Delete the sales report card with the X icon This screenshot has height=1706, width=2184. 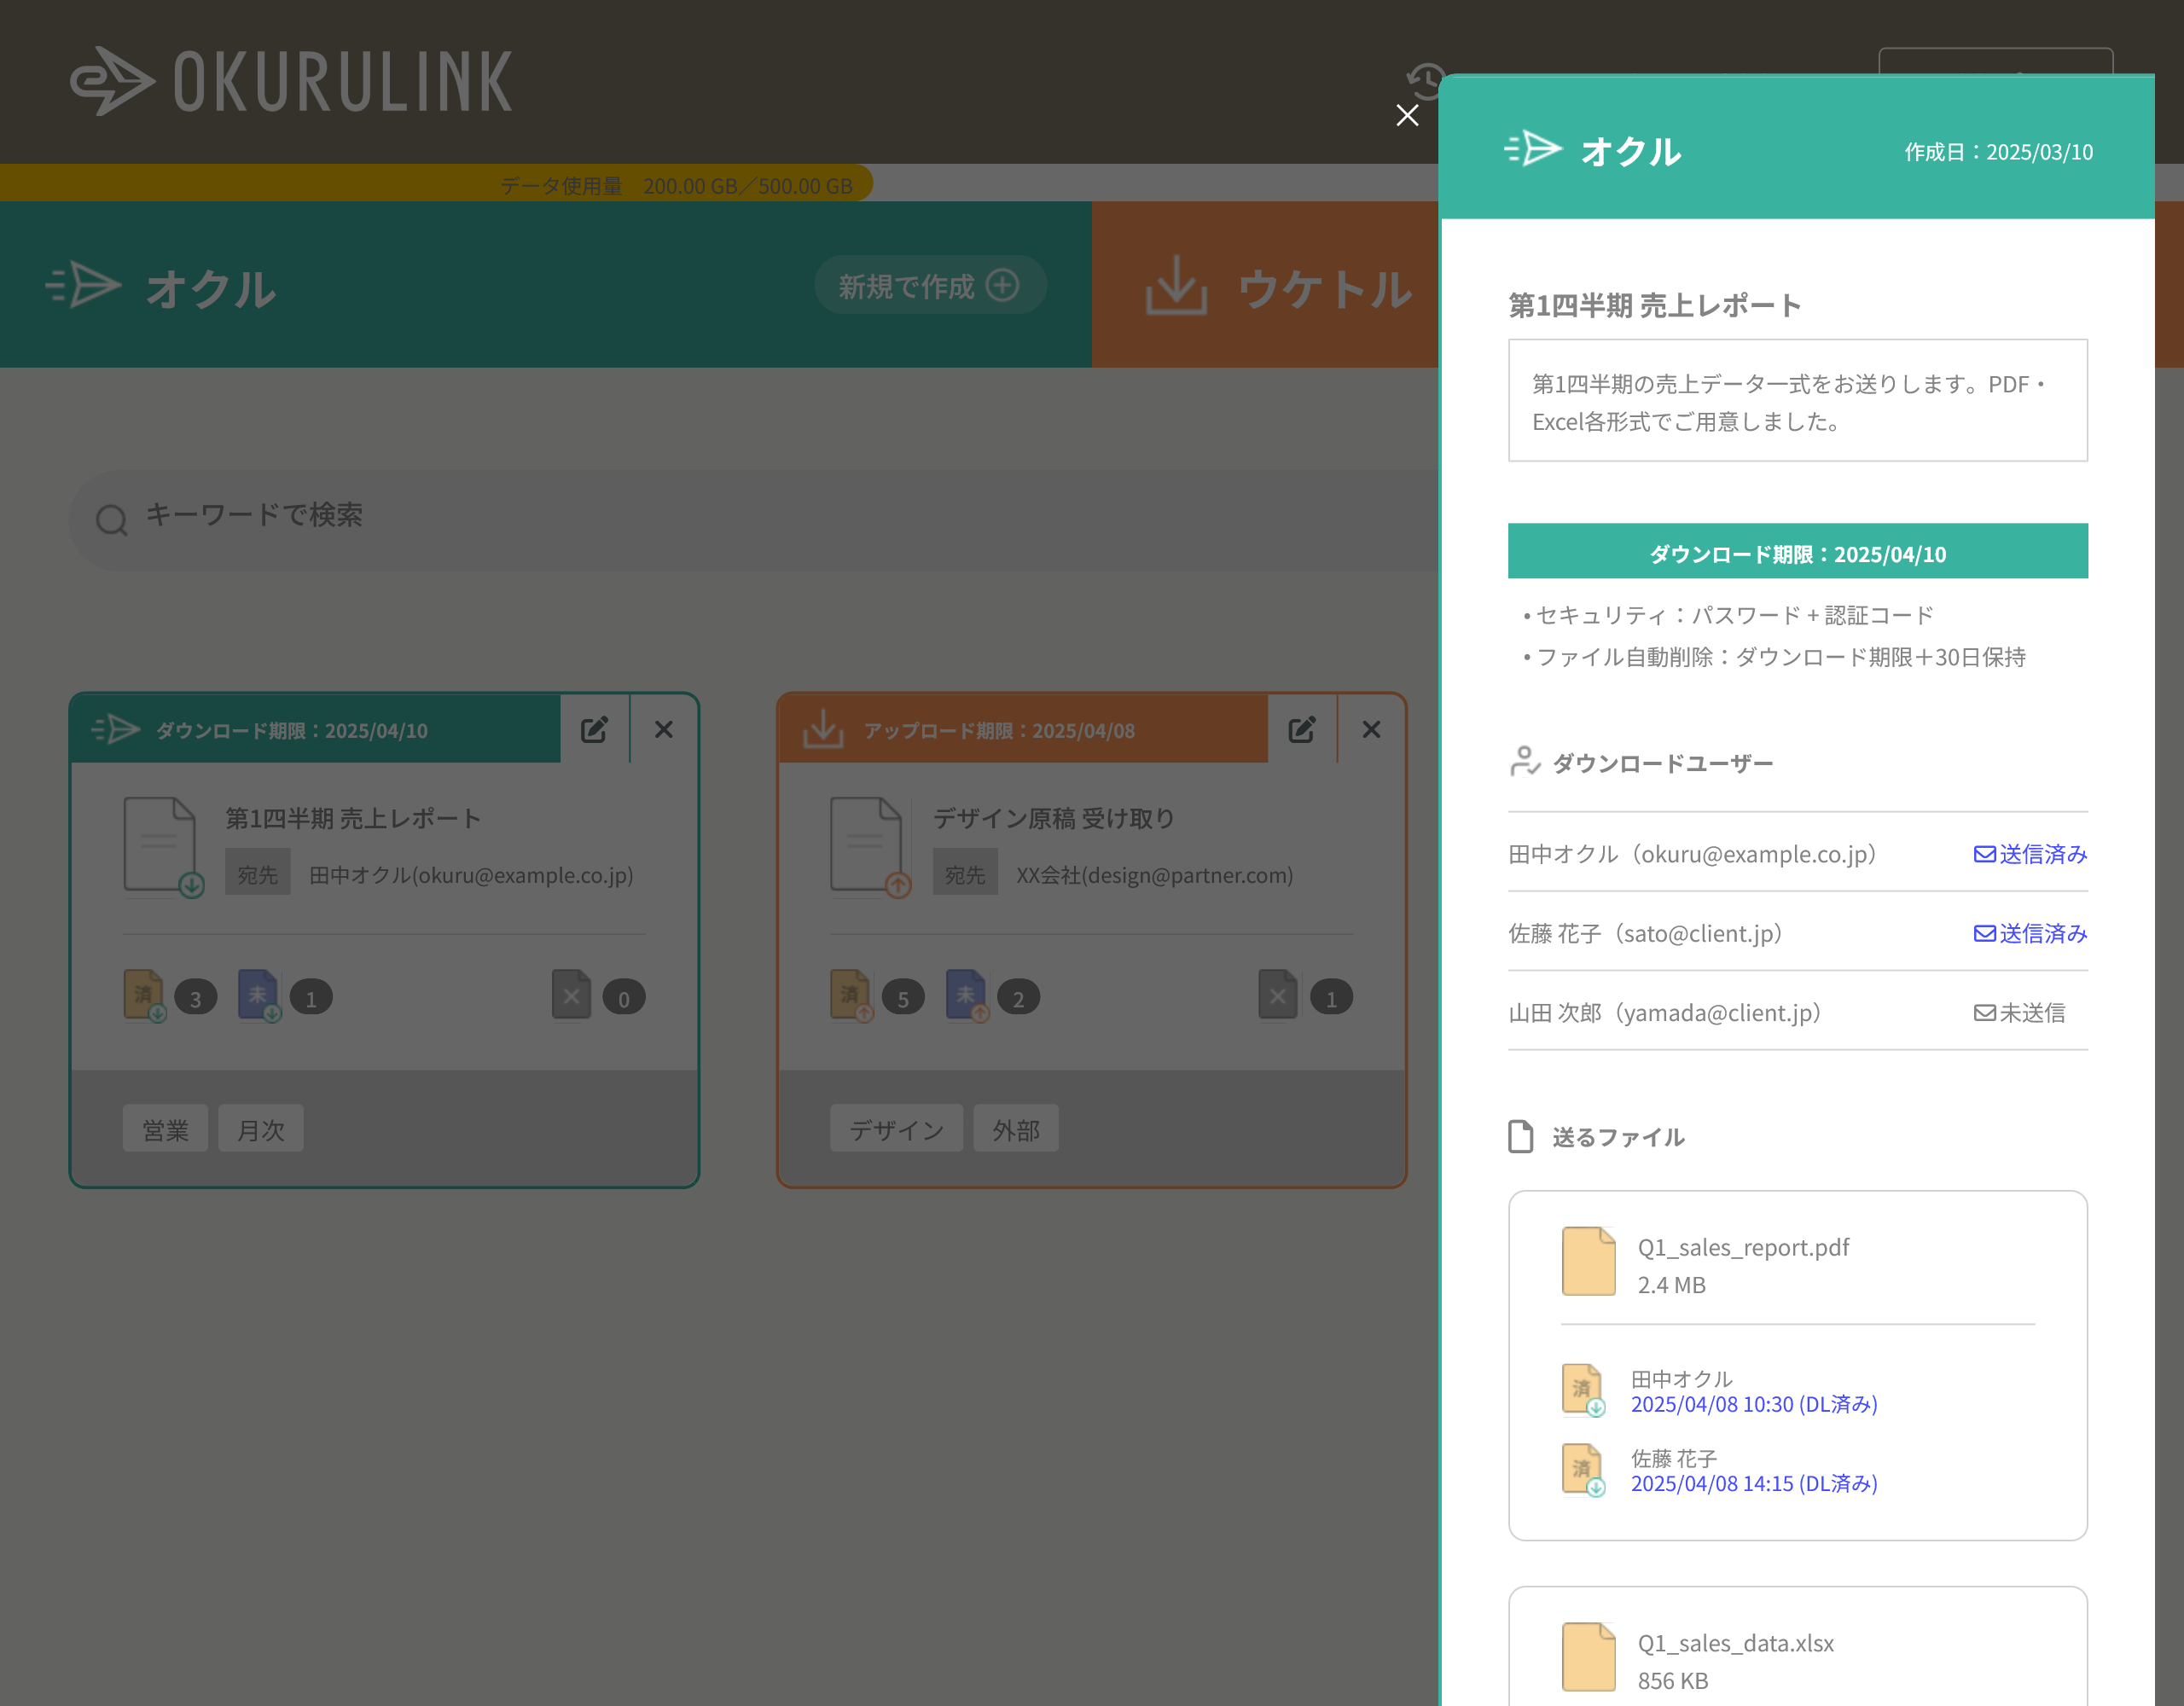click(x=664, y=729)
